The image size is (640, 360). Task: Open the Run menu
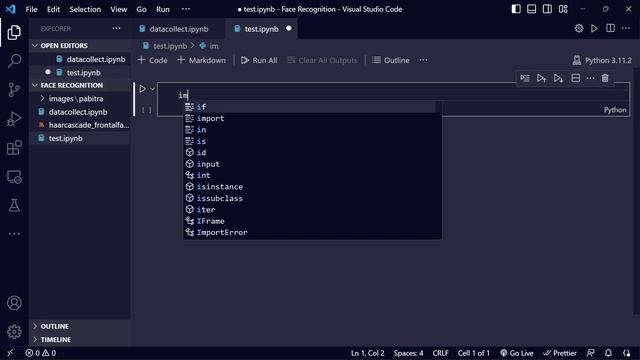162,9
